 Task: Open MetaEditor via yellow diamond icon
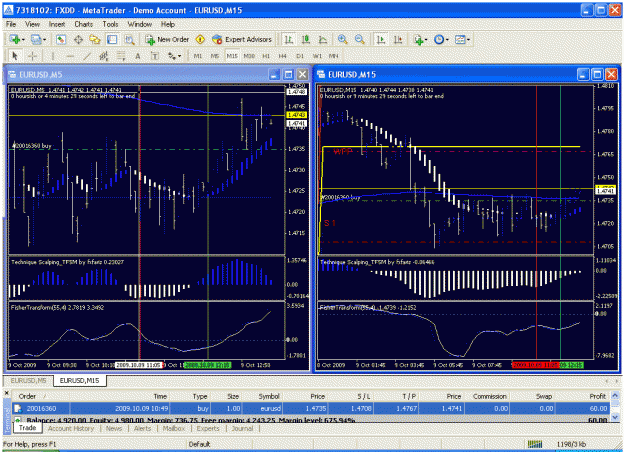coord(200,39)
